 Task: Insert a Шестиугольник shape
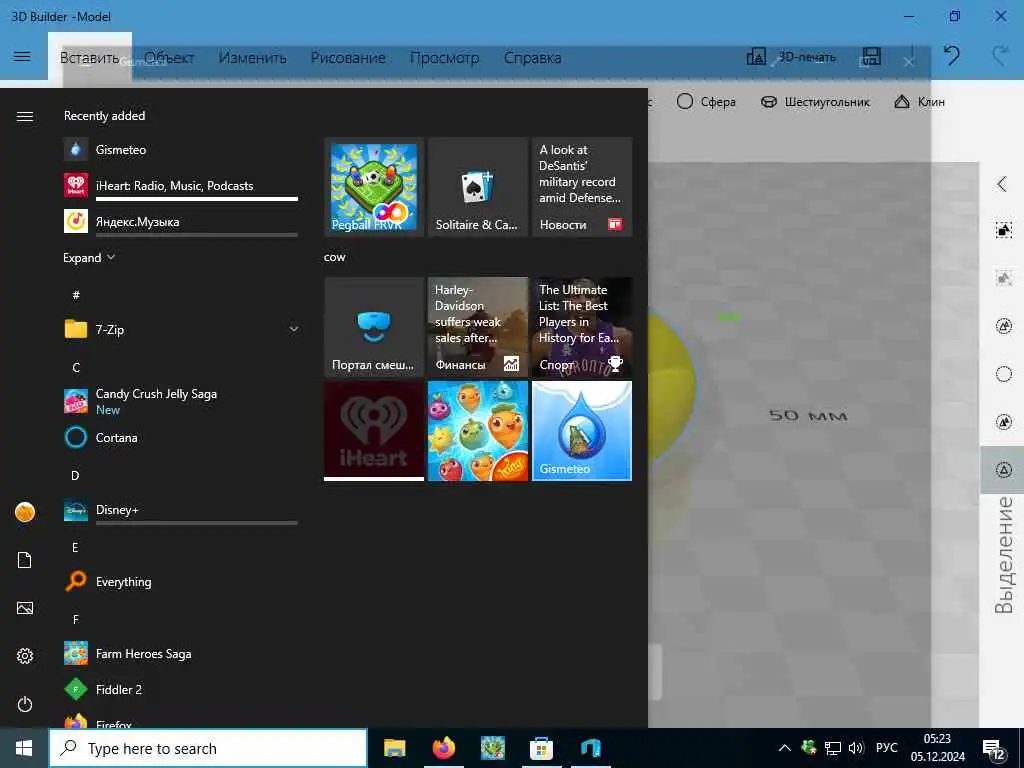[815, 102]
